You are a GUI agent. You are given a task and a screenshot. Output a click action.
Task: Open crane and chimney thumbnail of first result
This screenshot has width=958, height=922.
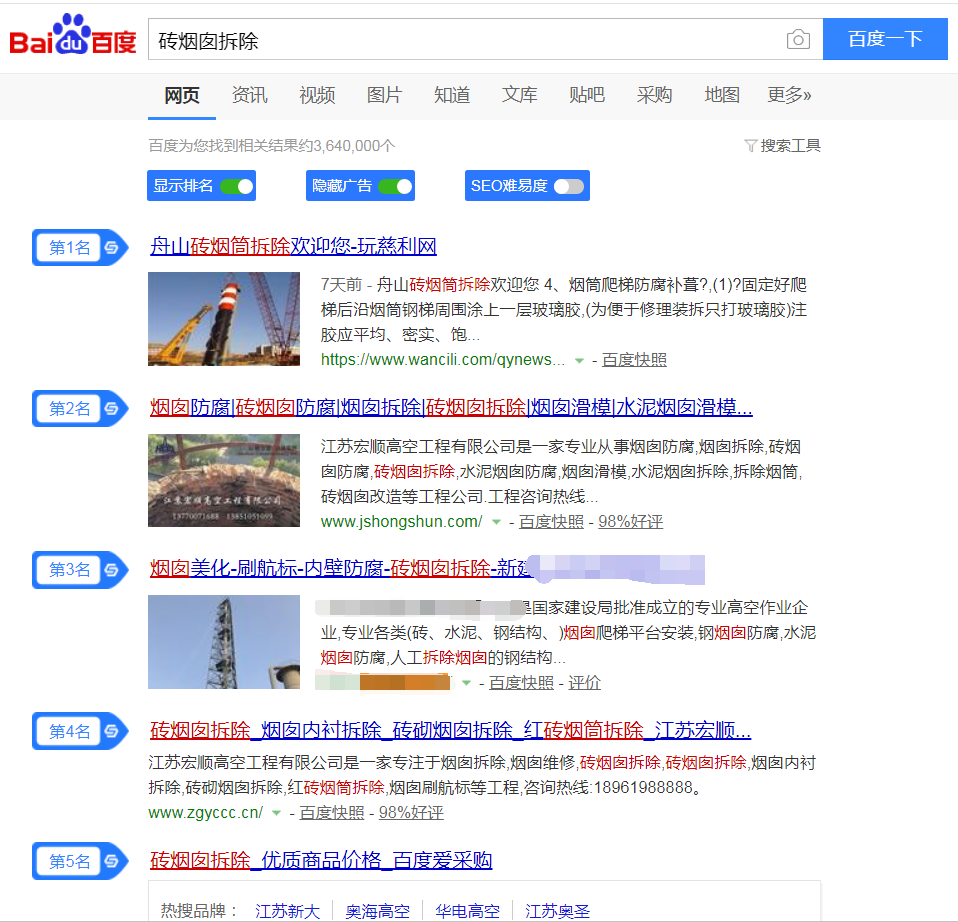(224, 319)
